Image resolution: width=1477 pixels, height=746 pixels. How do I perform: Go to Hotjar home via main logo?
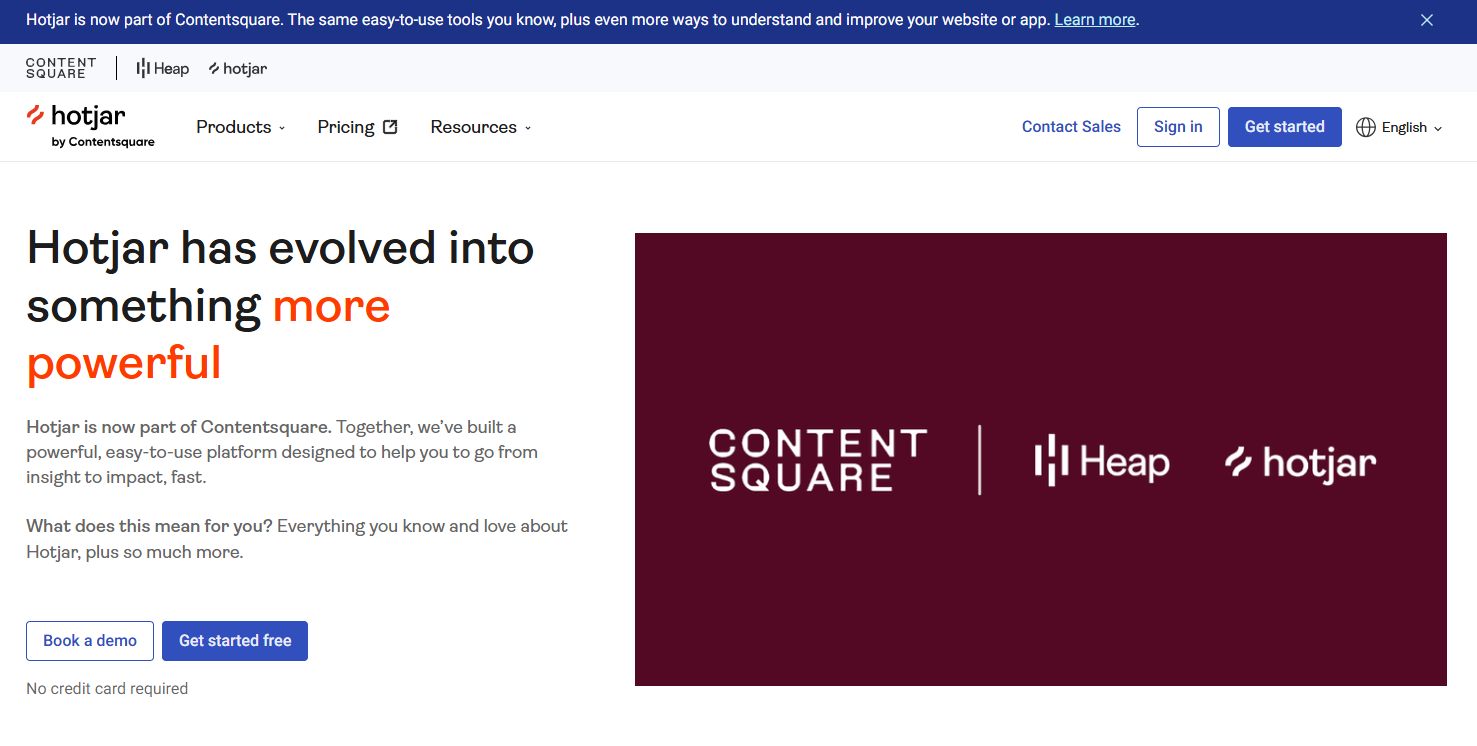[x=90, y=126]
